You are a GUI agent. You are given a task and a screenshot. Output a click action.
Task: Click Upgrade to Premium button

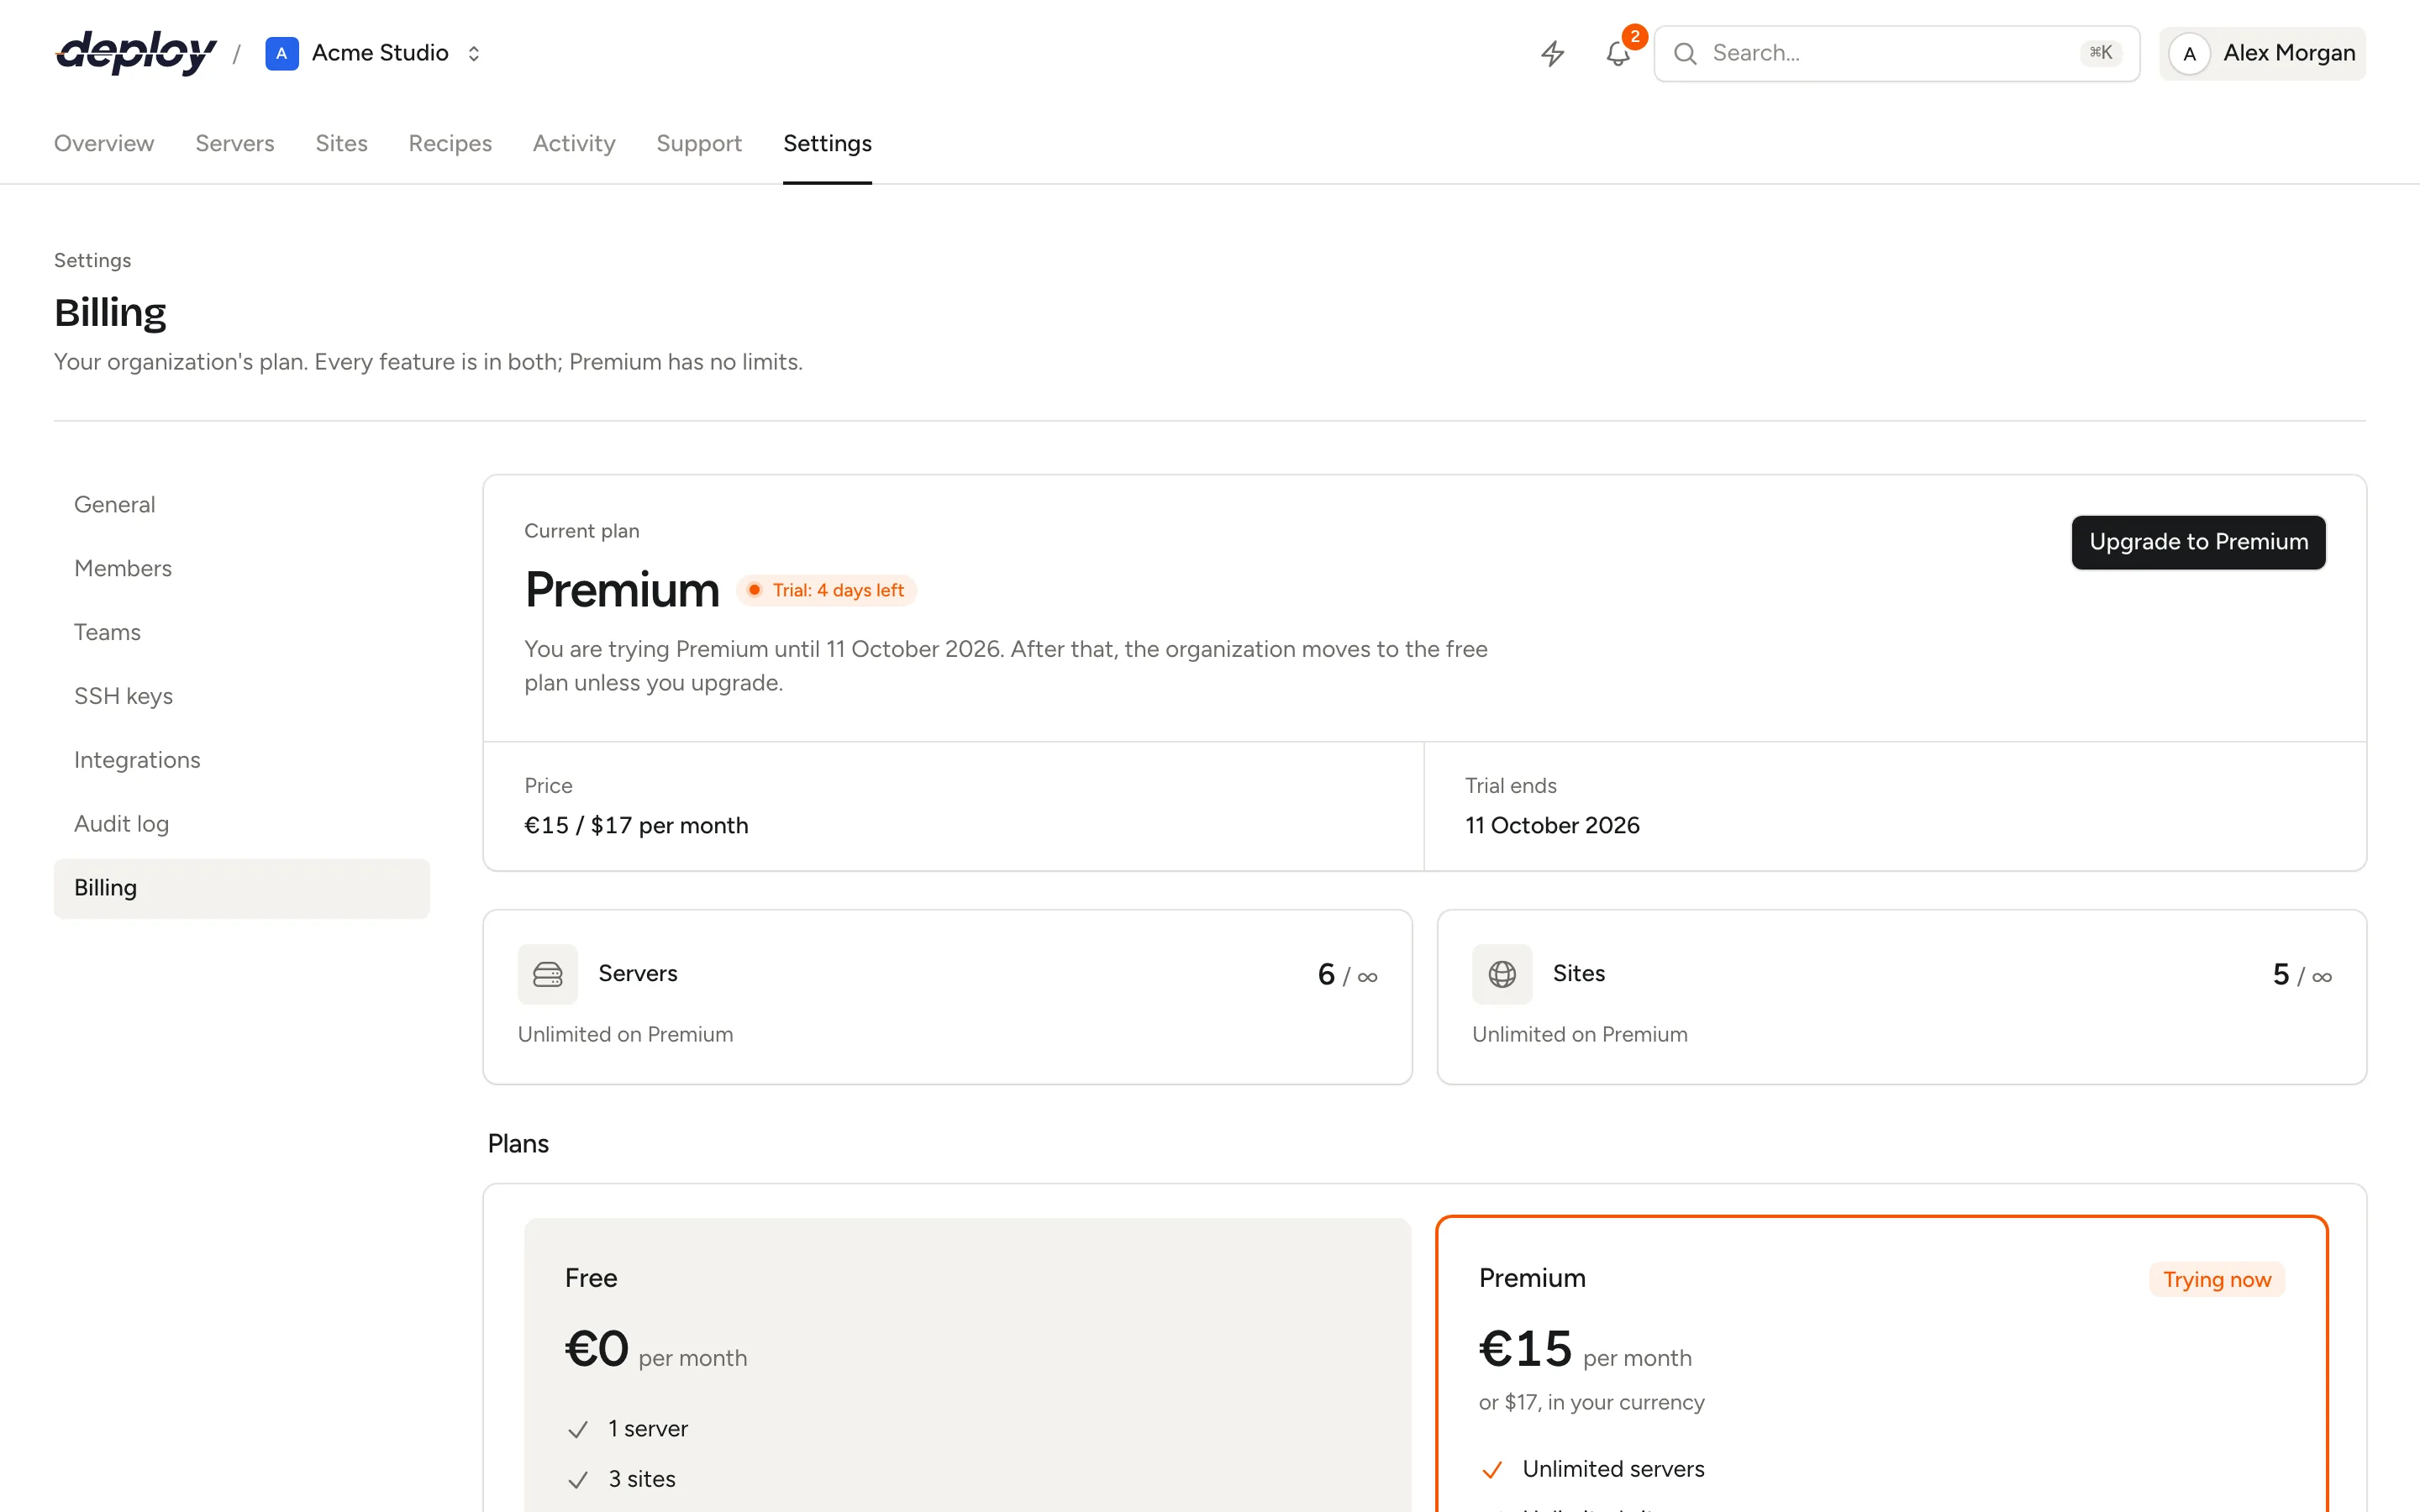(2198, 542)
